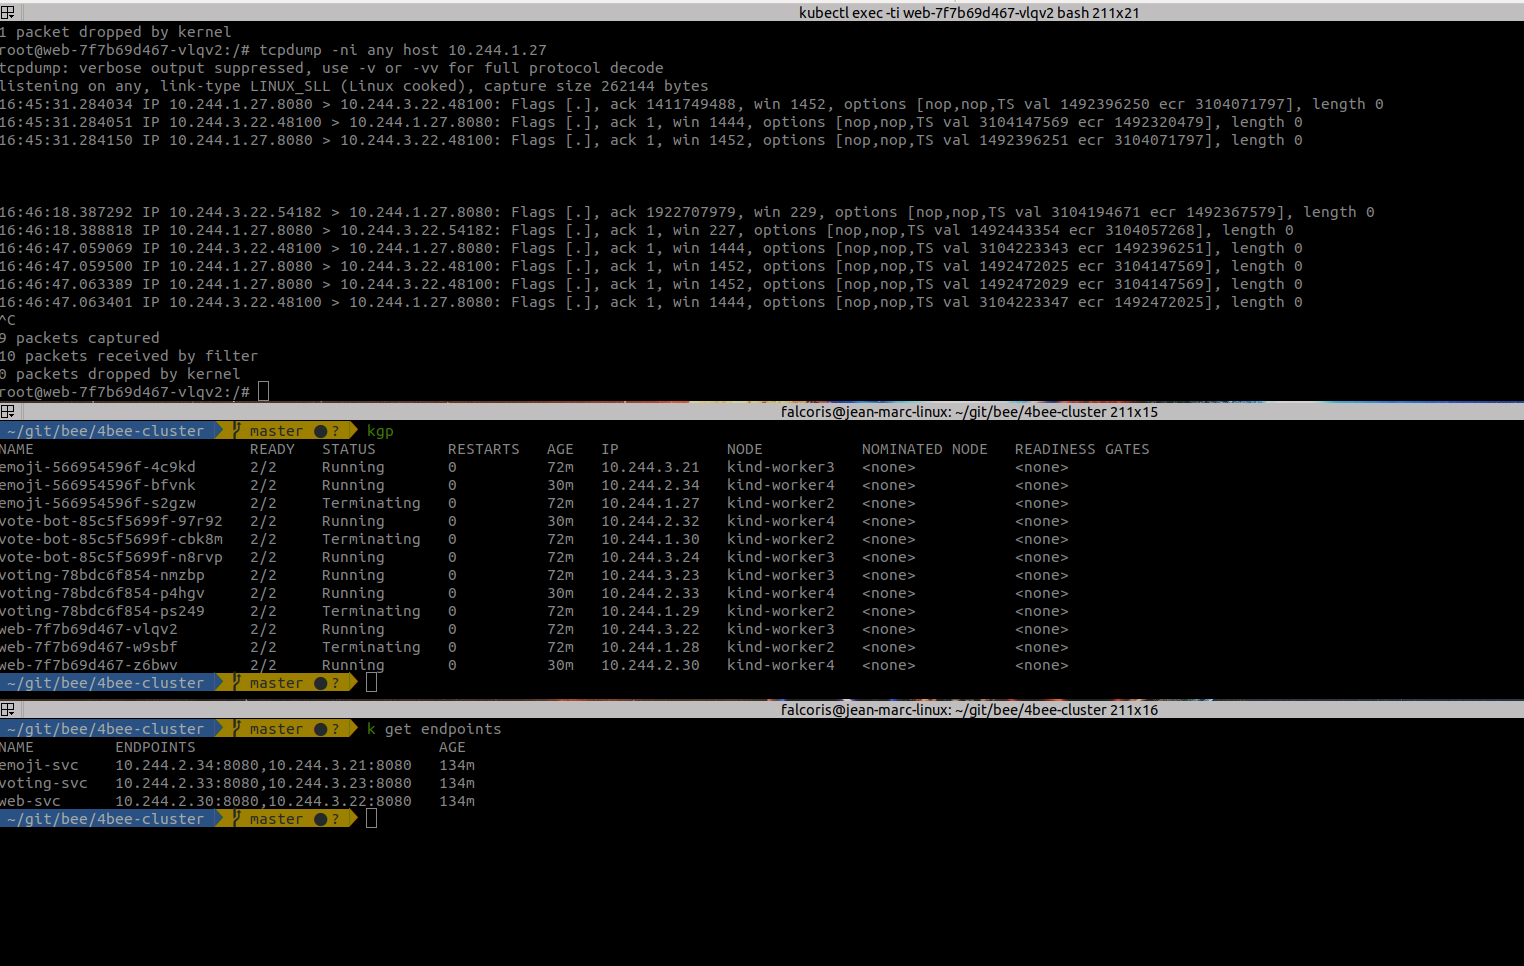Open the layout icon in the bottom terminal titlebar
The image size is (1524, 966).
7,709
